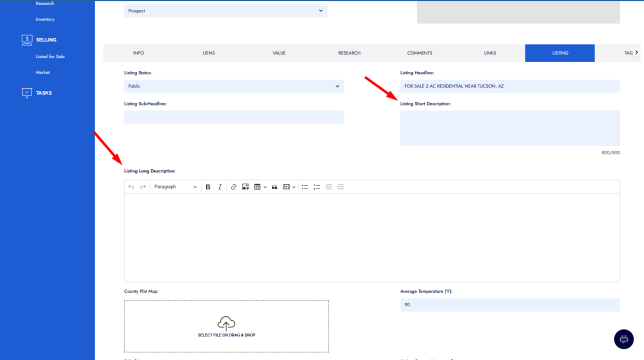The width and height of the screenshot is (644, 360).
Task: Switch to the LIENS tab
Action: 209,53
